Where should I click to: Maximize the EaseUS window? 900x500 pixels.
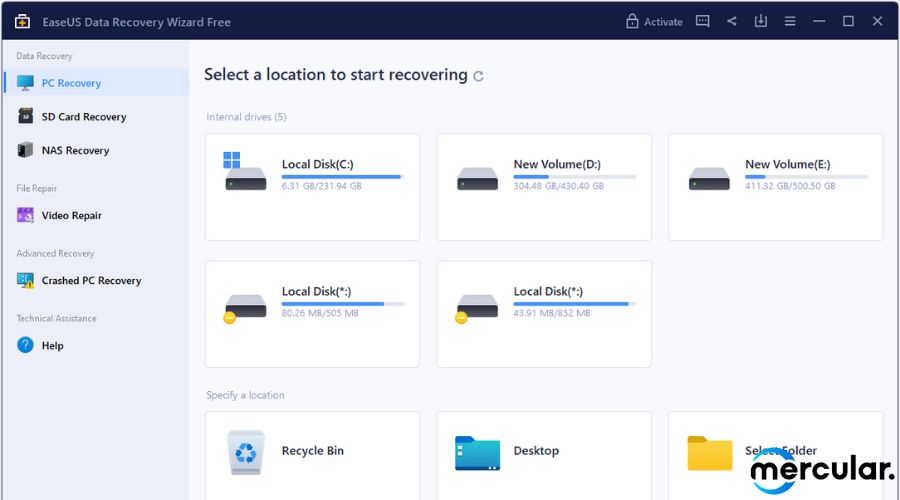(848, 21)
